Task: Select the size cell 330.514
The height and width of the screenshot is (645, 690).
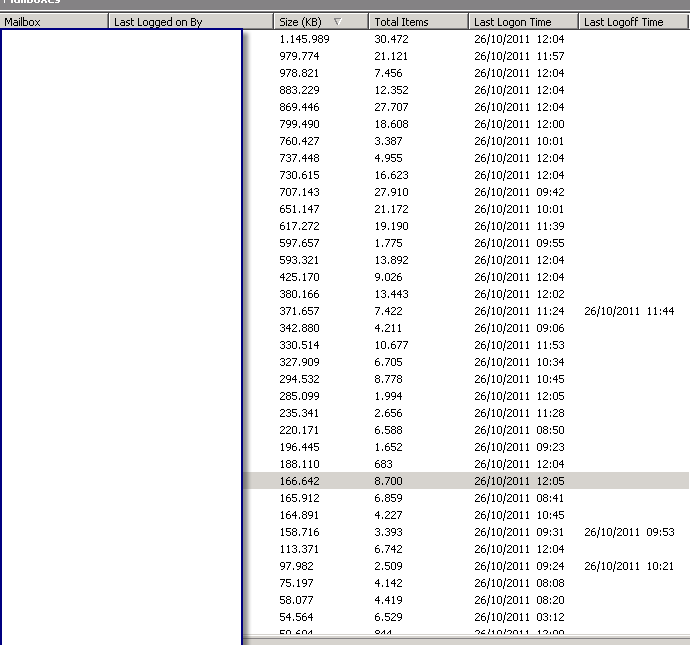Action: click(299, 345)
